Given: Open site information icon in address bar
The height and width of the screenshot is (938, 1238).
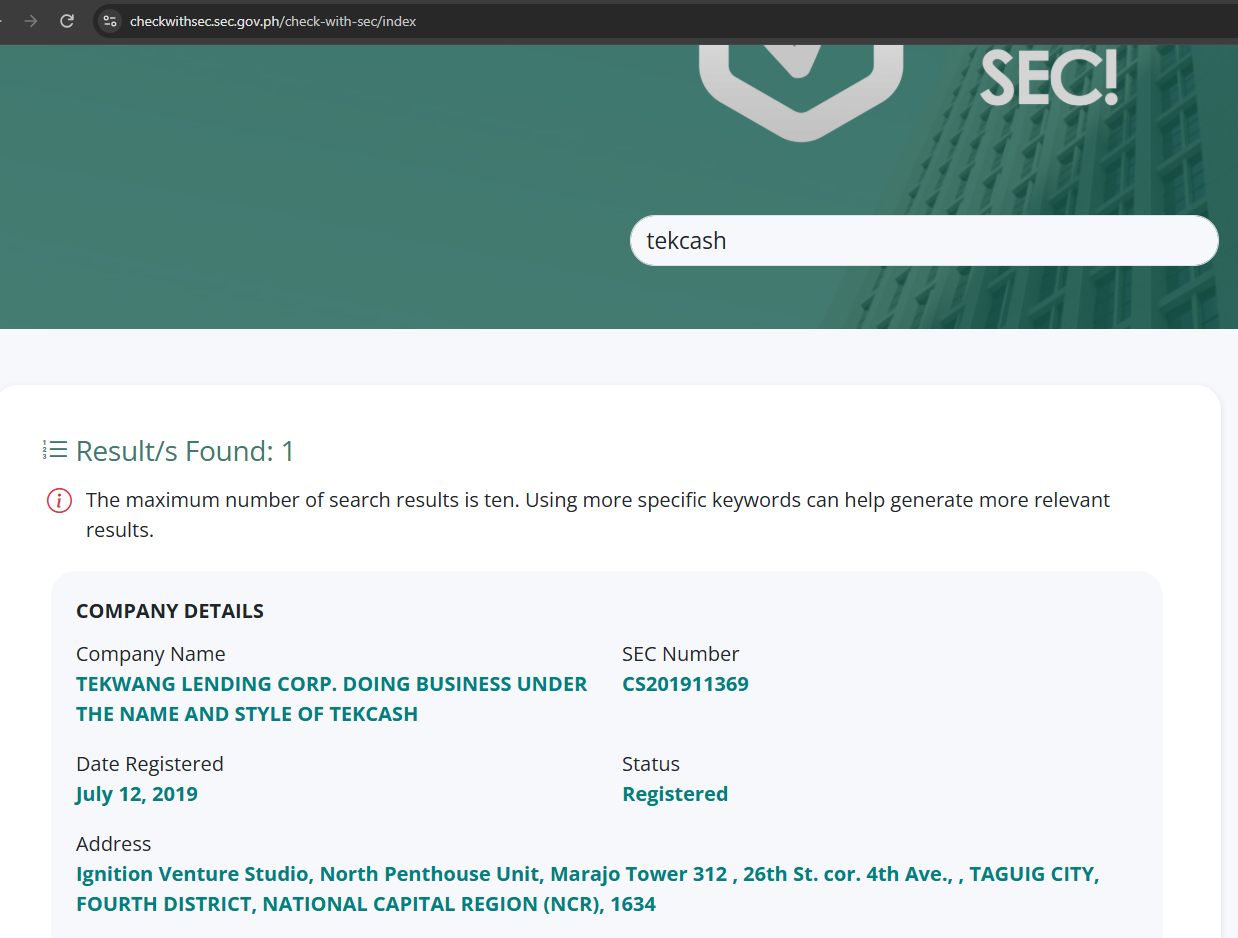Looking at the screenshot, I should 110,21.
